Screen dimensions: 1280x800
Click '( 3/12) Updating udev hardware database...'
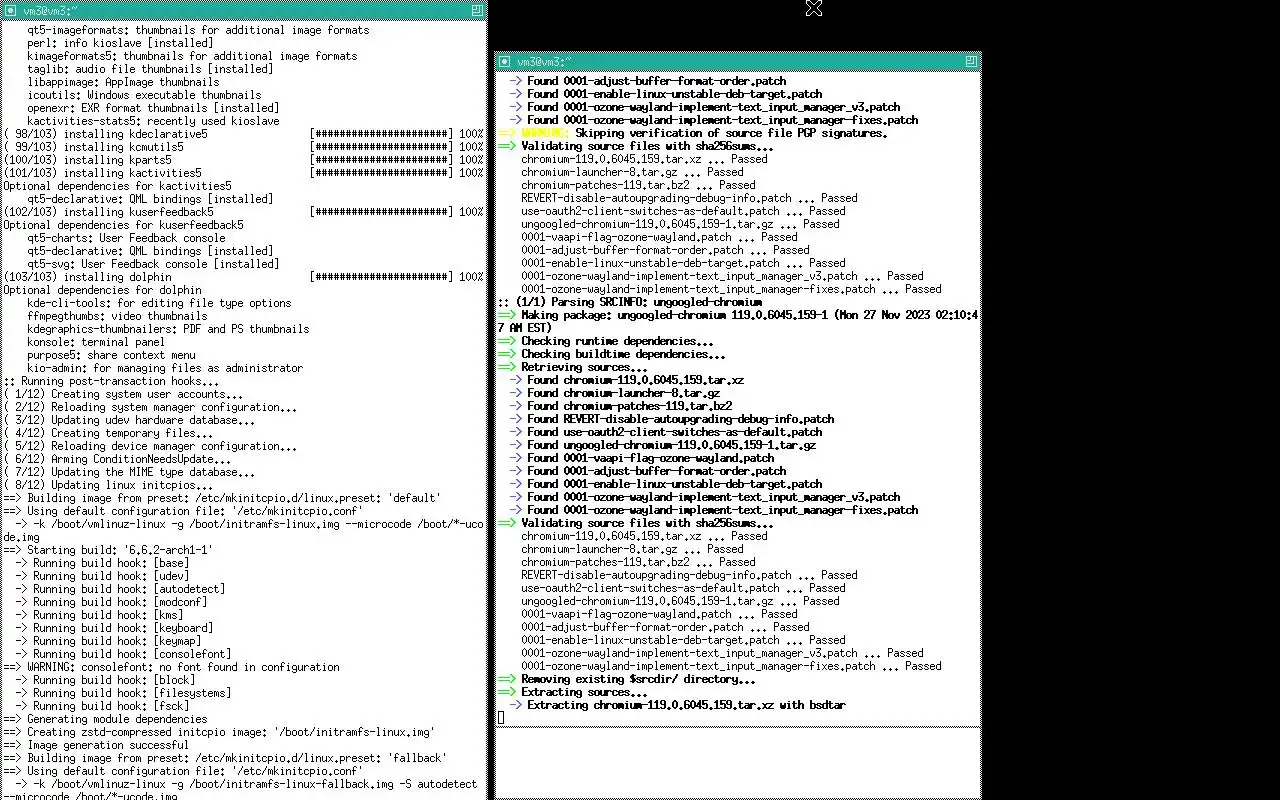132,420
